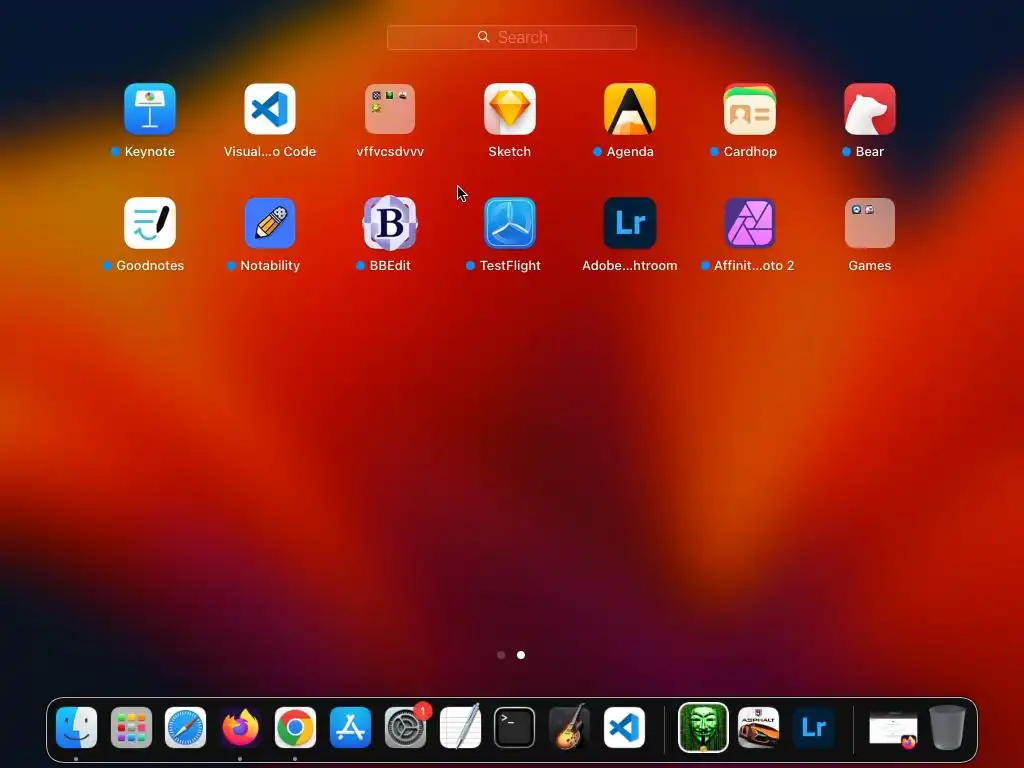Launch the Sketch app
1024x768 pixels.
point(510,109)
